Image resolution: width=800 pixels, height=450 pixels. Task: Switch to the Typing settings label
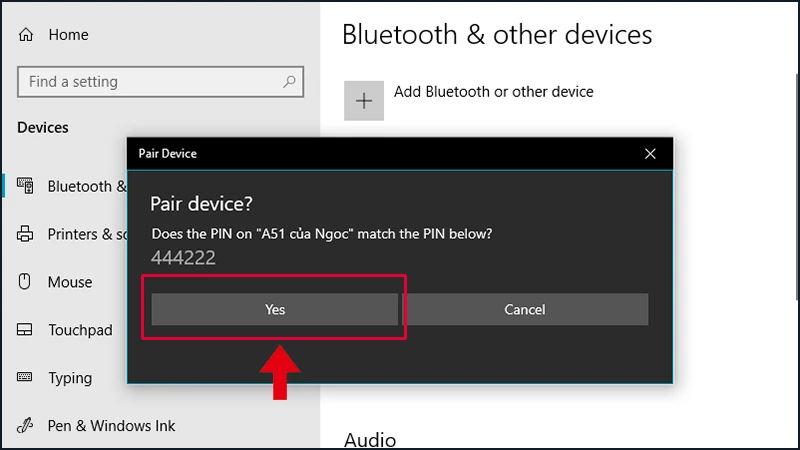tap(70, 378)
